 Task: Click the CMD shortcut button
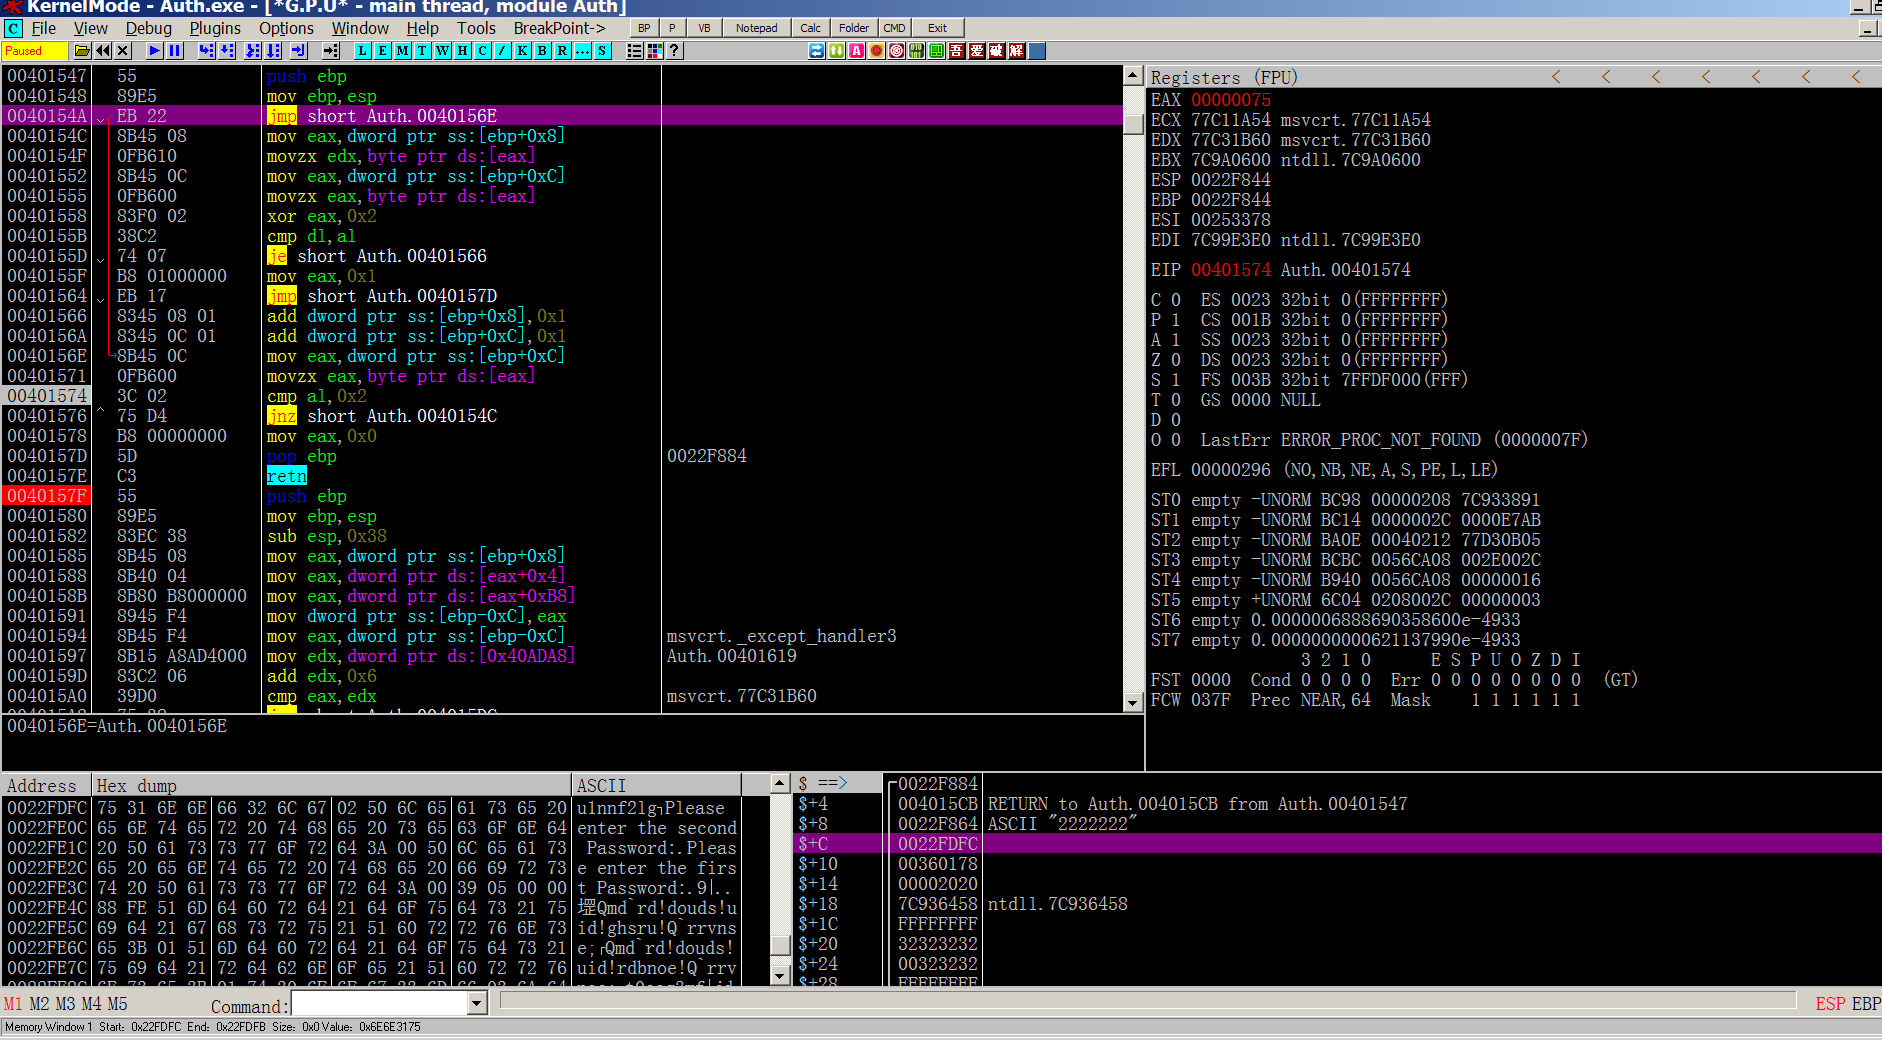(x=894, y=28)
